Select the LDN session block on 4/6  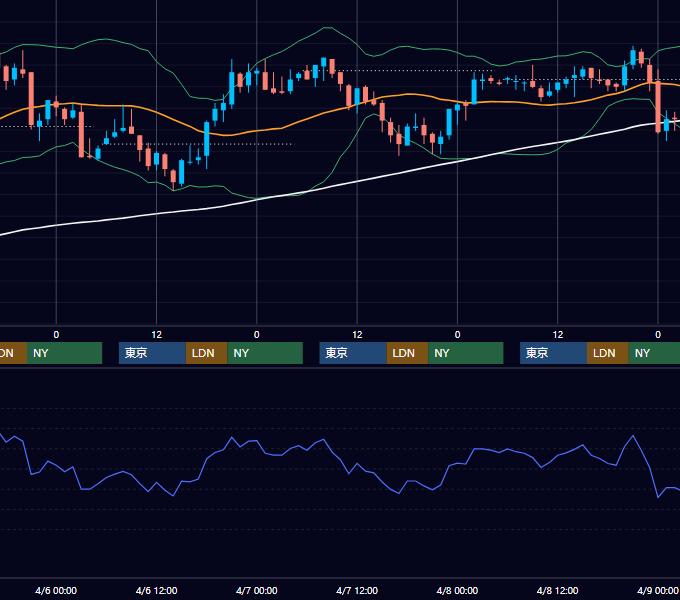tap(206, 353)
